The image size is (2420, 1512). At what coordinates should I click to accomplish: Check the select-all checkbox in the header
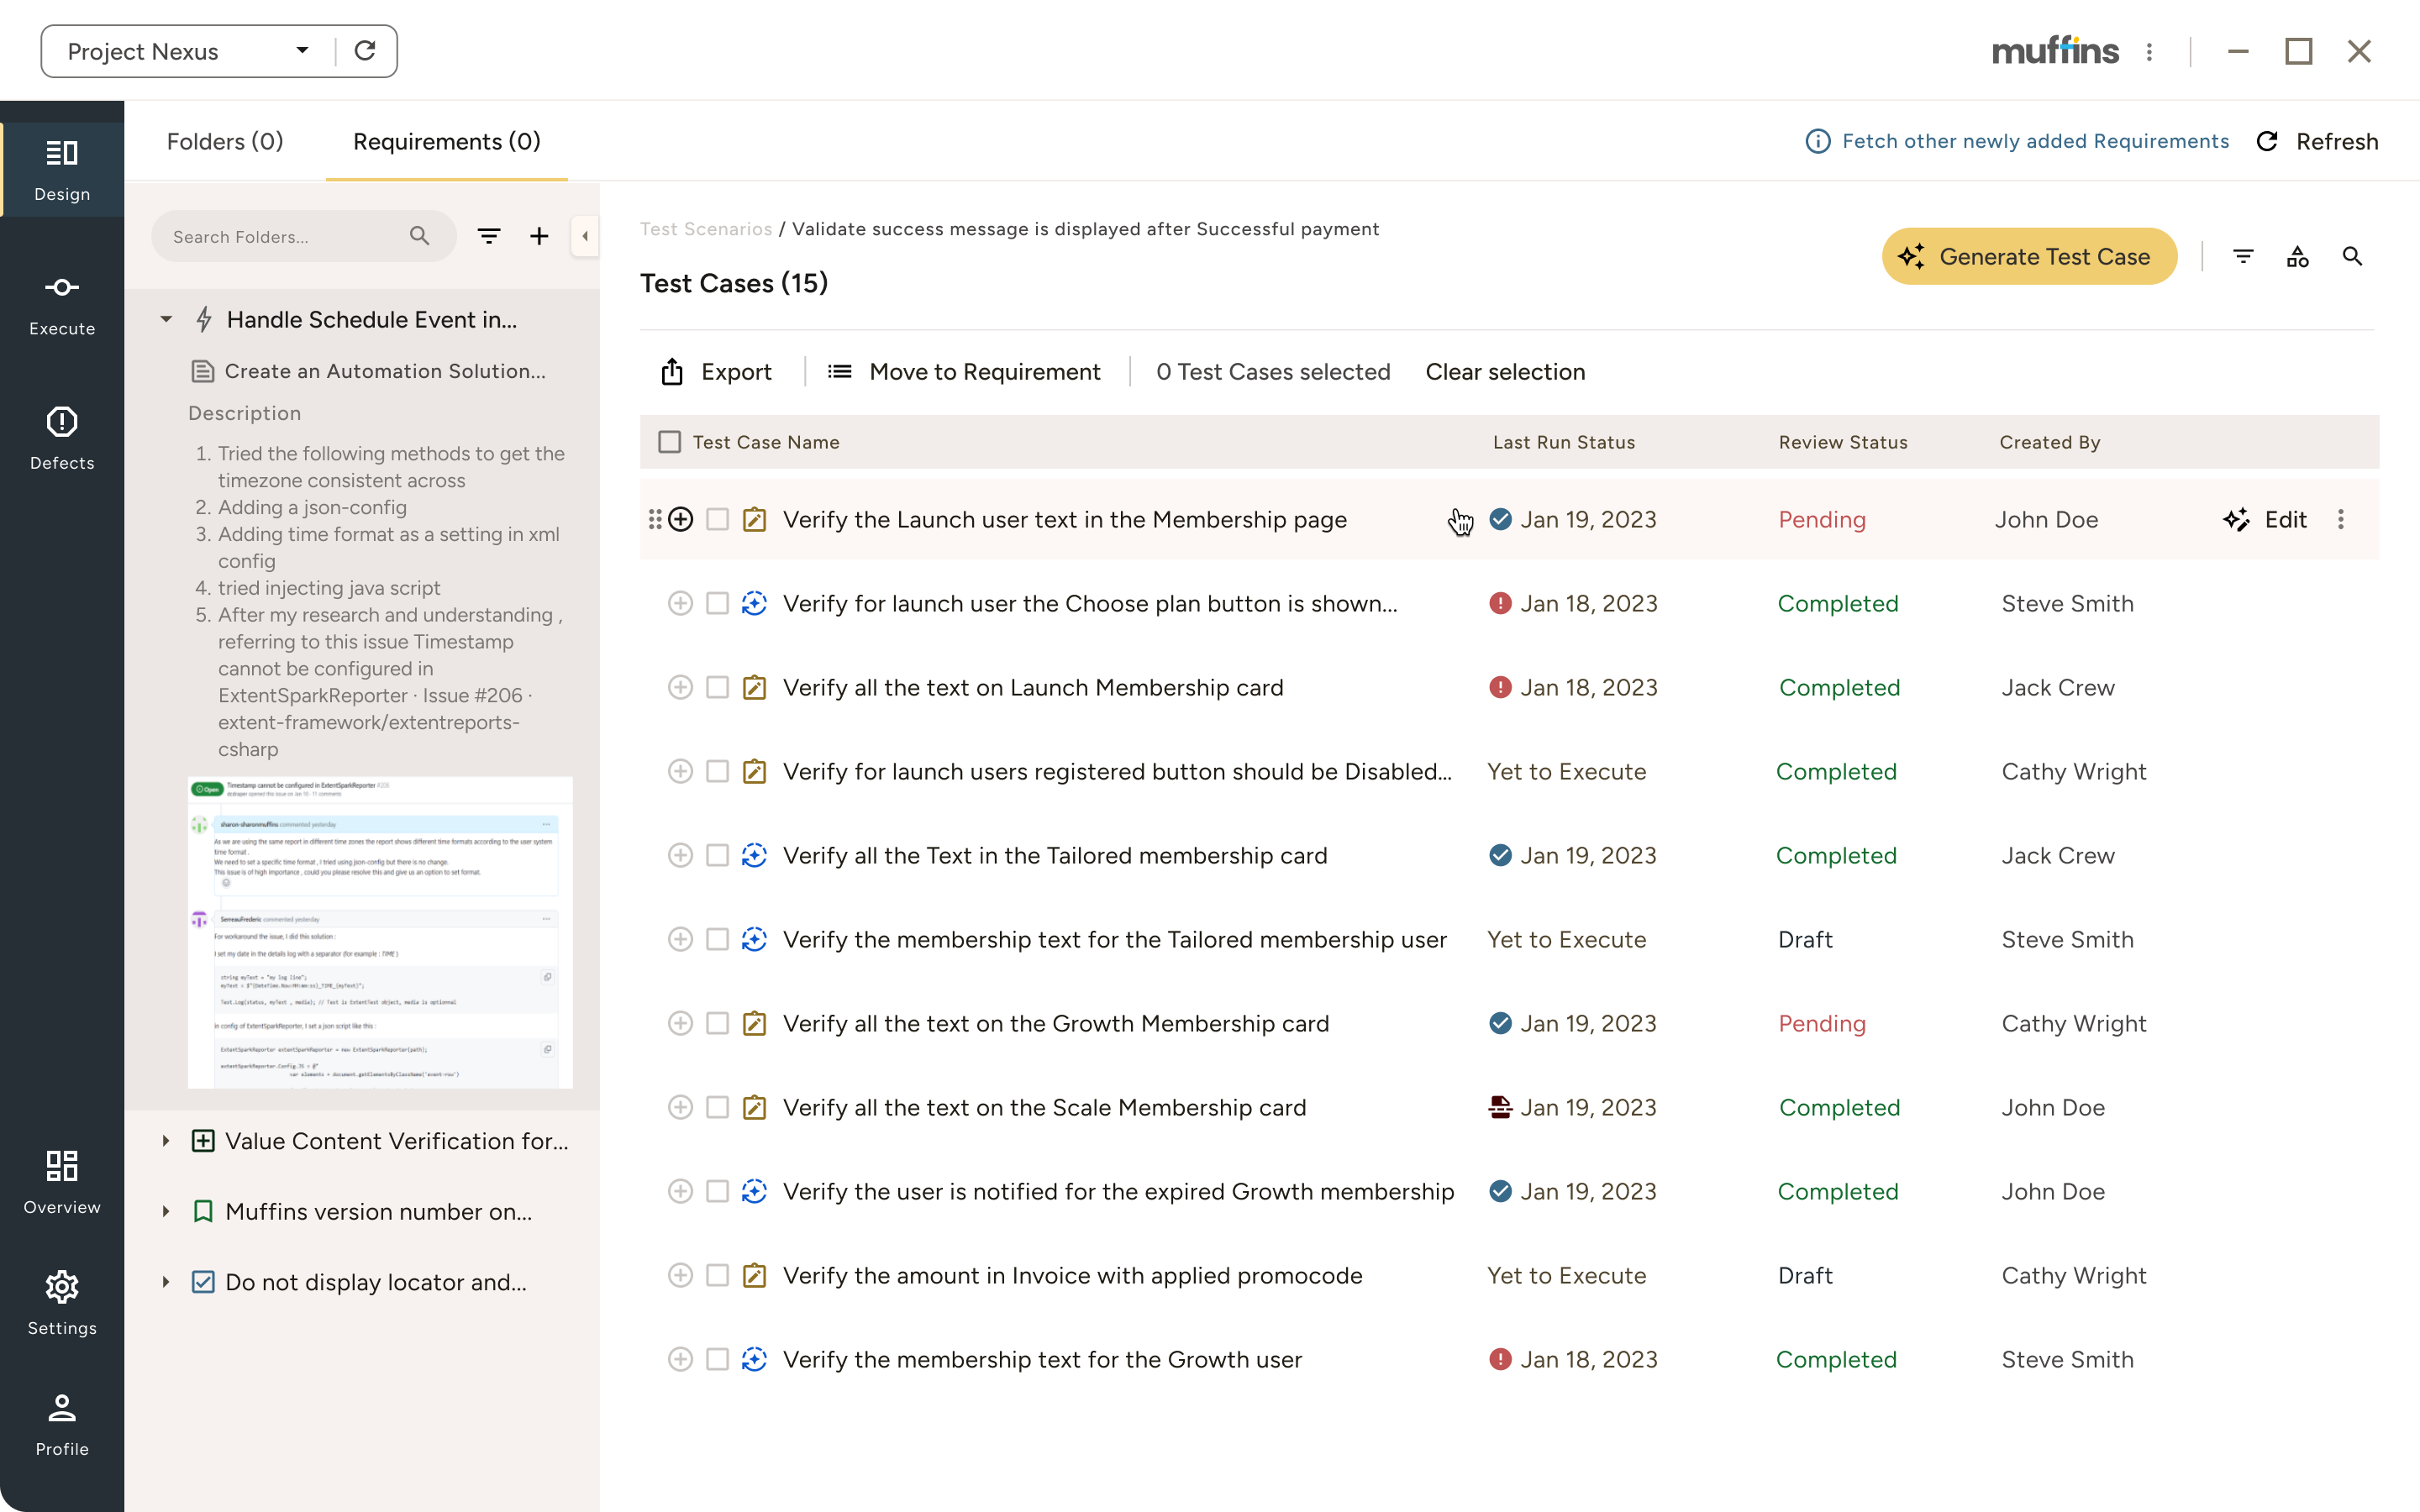670,441
